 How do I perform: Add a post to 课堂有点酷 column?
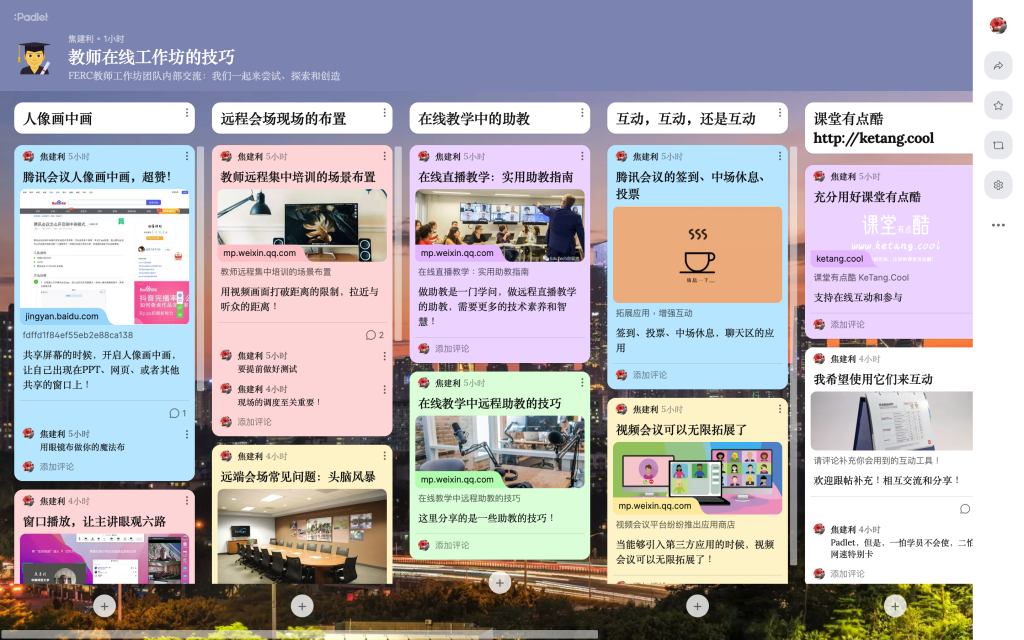pyautogui.click(x=895, y=606)
